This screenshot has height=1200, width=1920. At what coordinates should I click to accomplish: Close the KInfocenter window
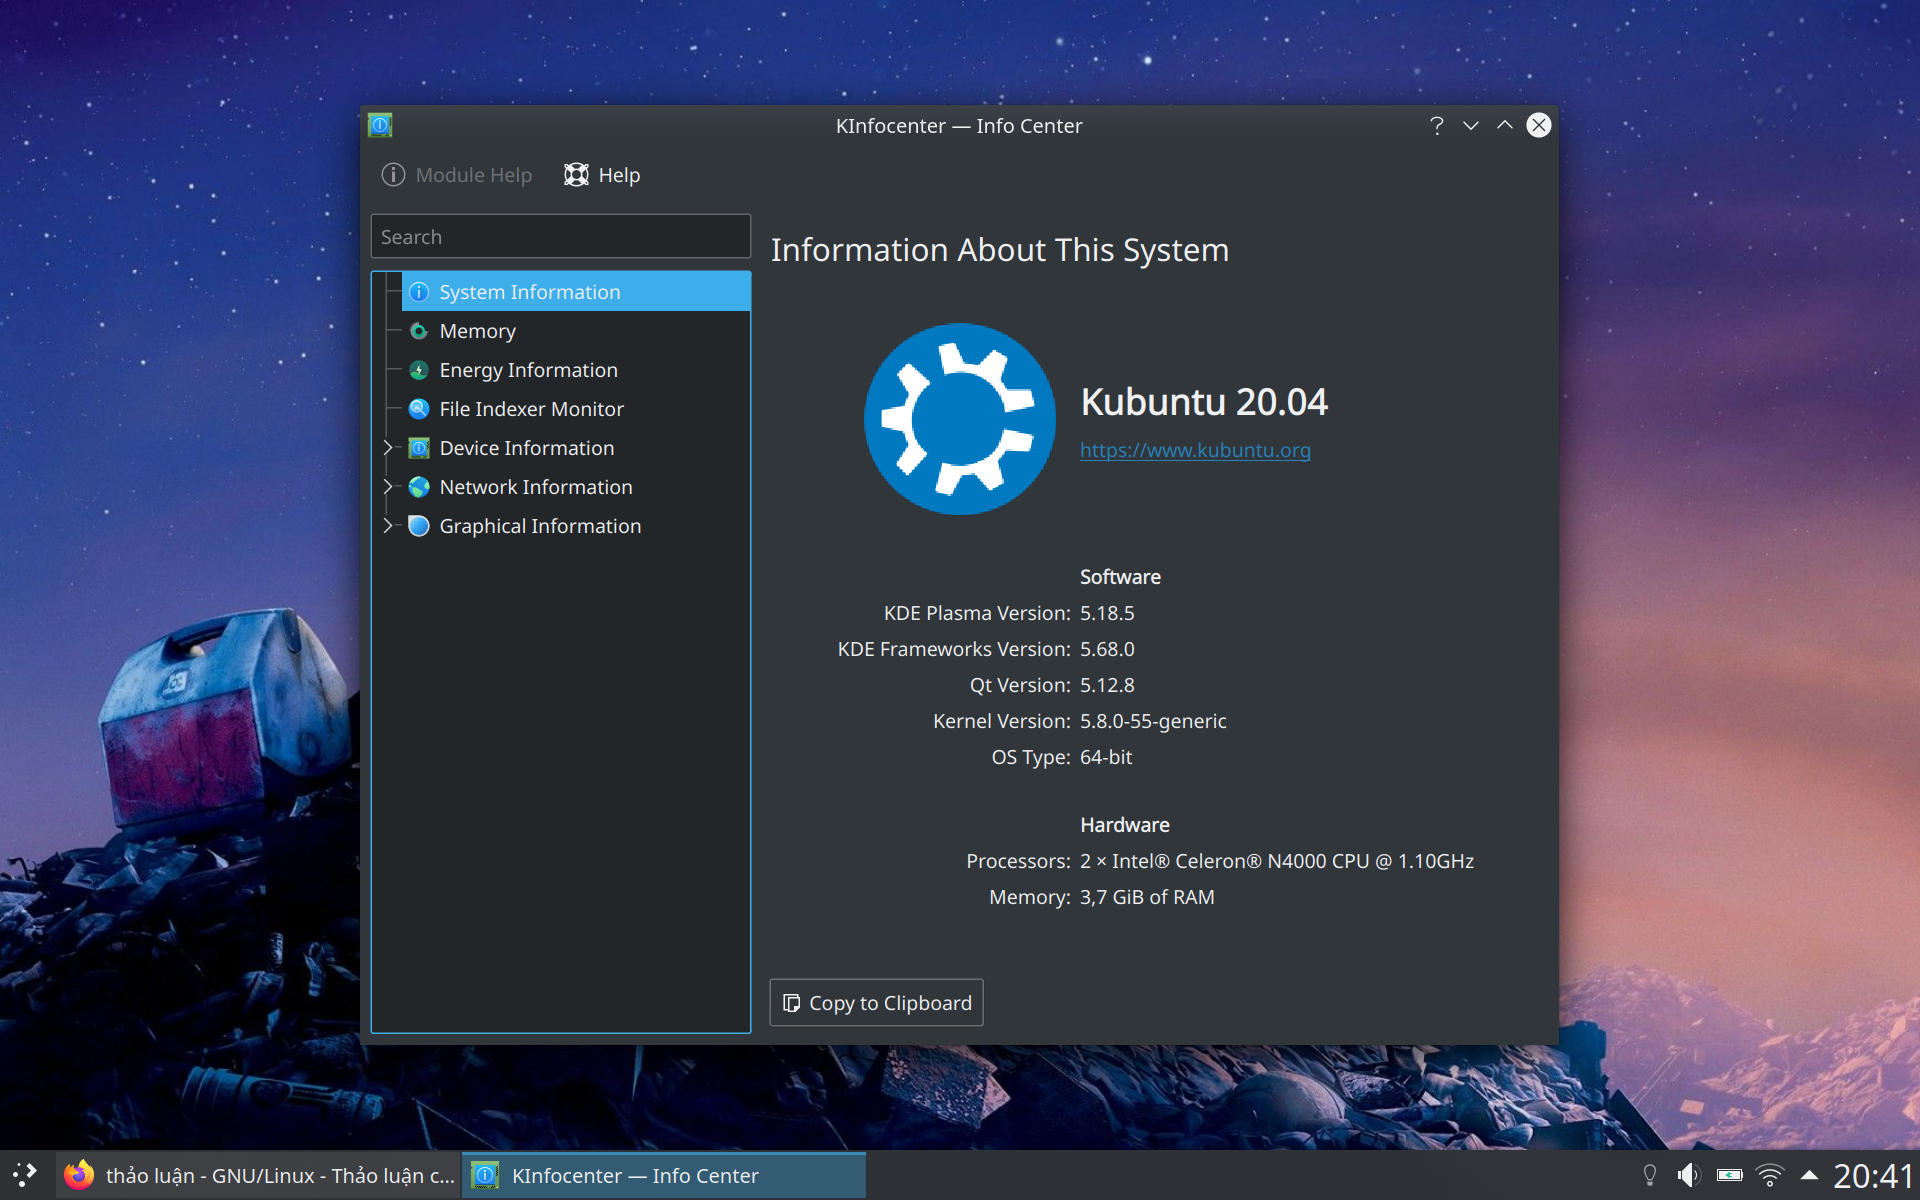pyautogui.click(x=1539, y=125)
